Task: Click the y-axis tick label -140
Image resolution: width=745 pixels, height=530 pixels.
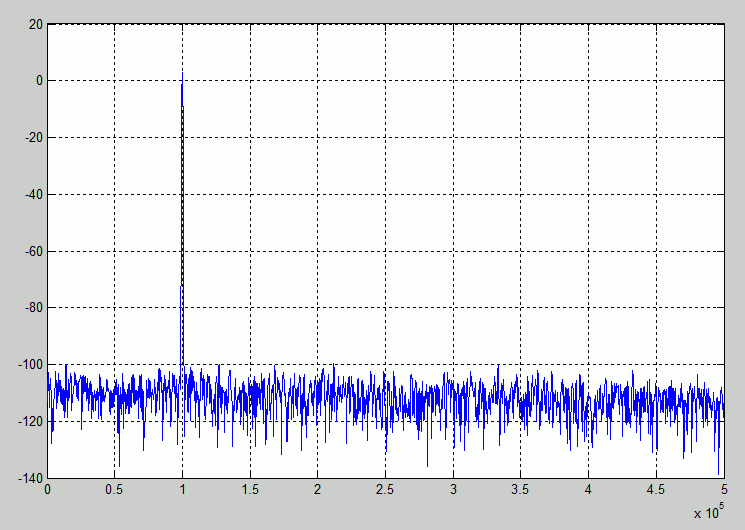Action: coord(30,479)
